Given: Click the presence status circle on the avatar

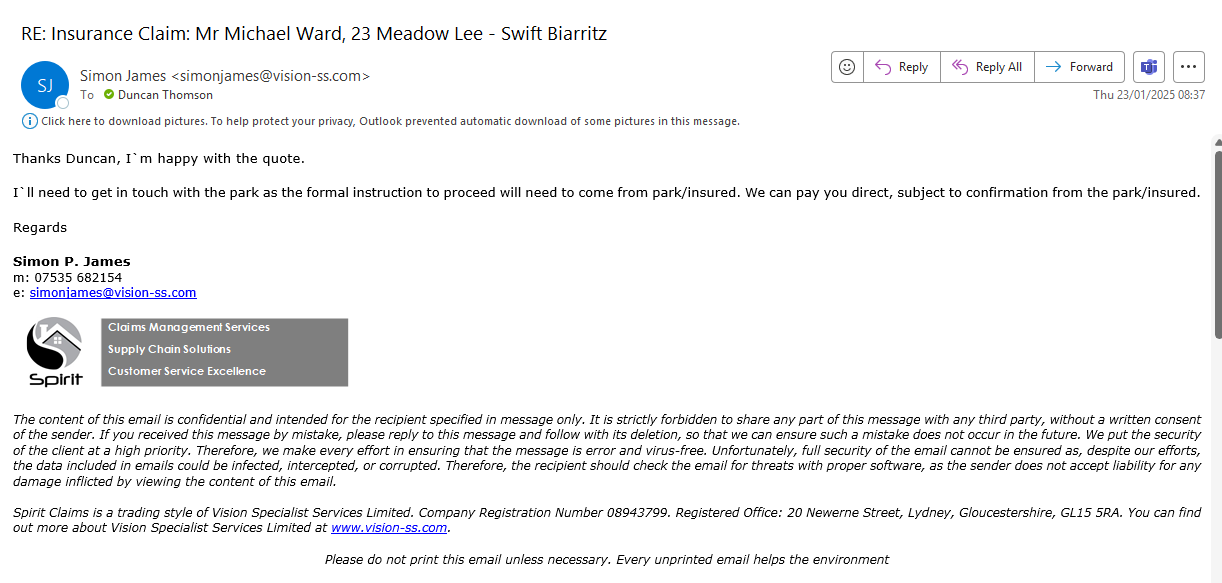Looking at the screenshot, I should point(63,103).
